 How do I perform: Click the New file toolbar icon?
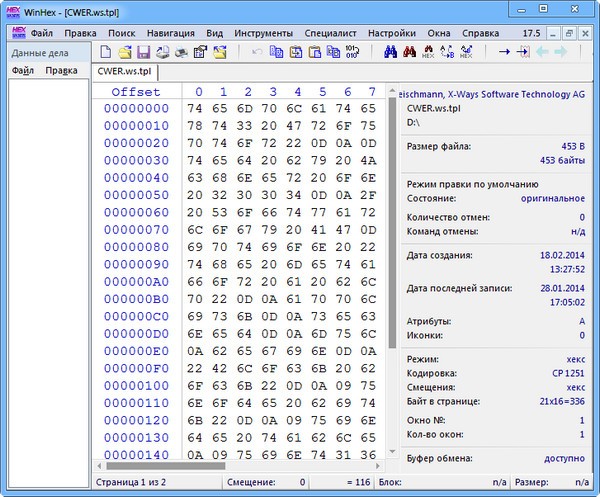(x=106, y=51)
